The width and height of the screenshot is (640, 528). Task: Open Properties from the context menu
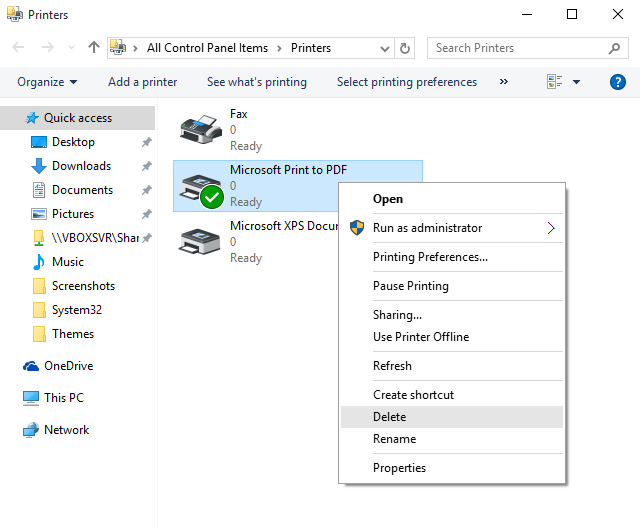pyautogui.click(x=452, y=468)
